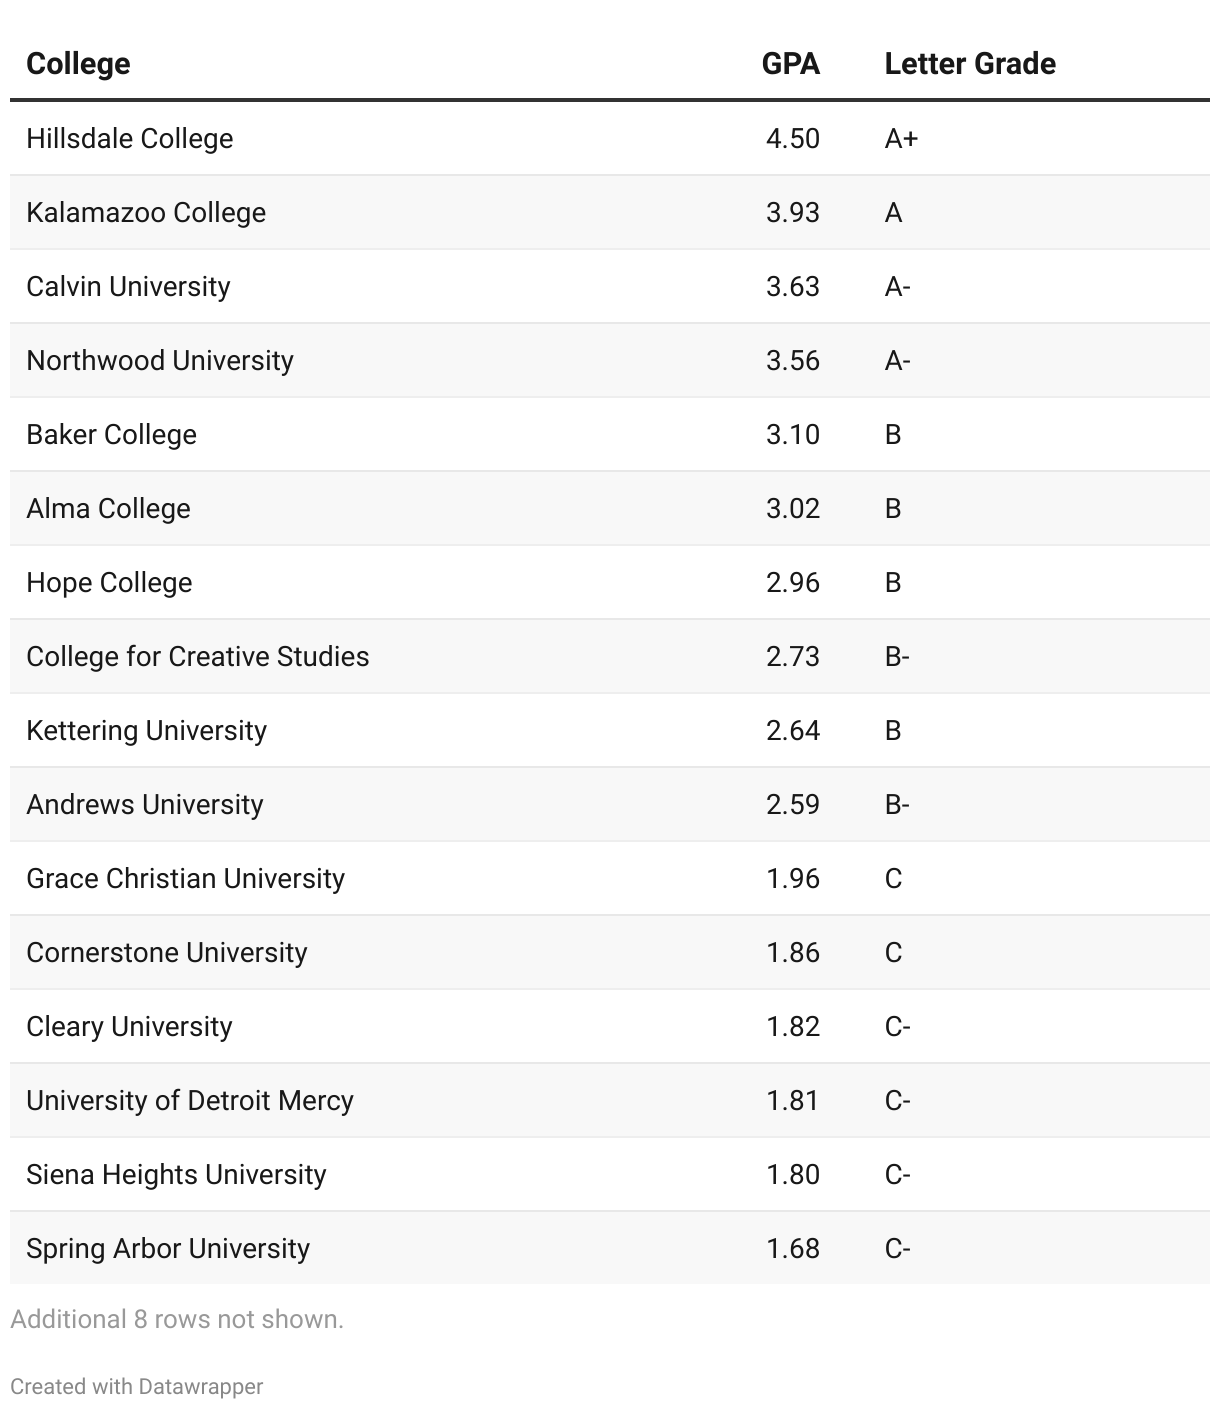The width and height of the screenshot is (1220, 1410).
Task: Click the Letter Grade column header
Action: [970, 64]
